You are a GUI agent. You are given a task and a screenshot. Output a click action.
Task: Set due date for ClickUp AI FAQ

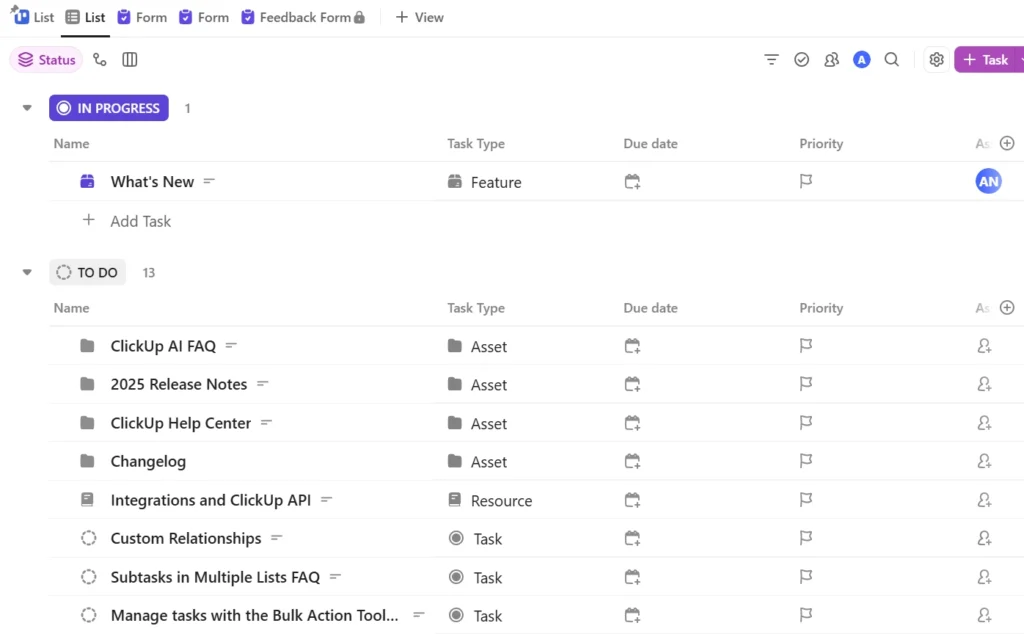click(632, 346)
